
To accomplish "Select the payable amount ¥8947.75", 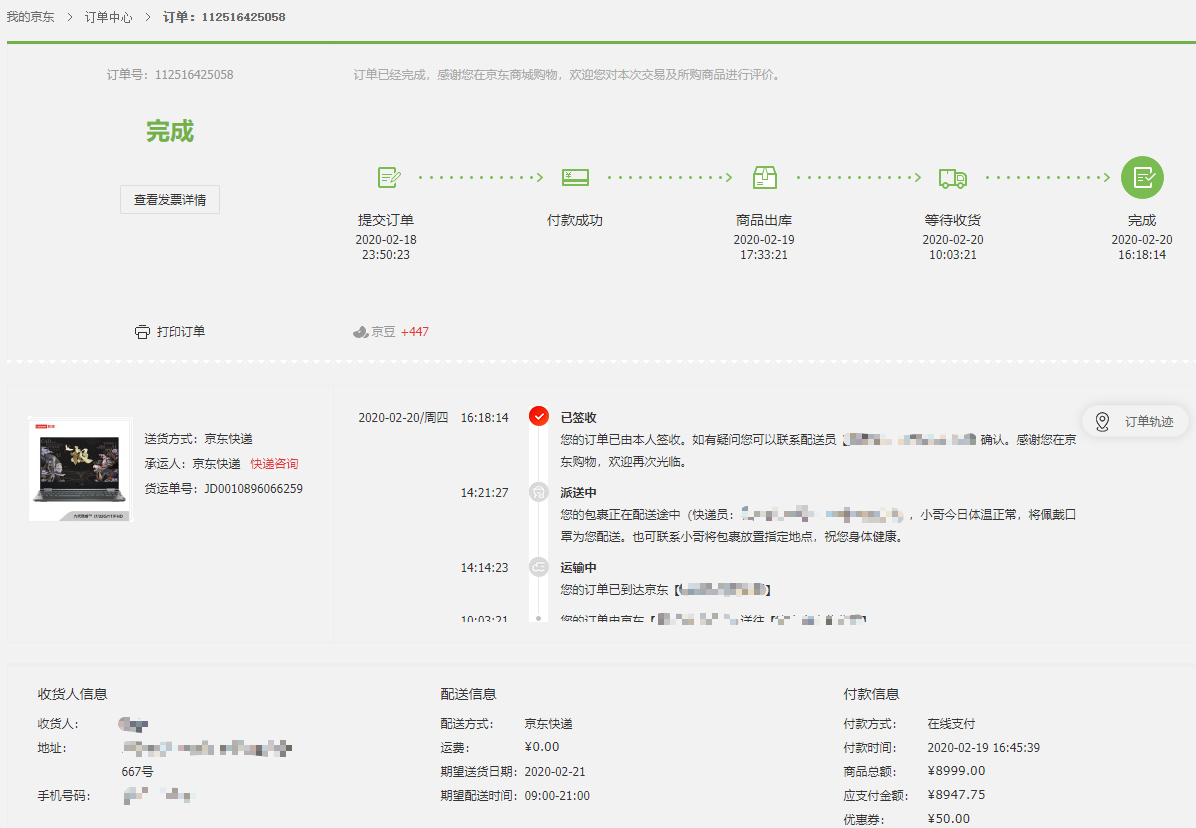I will [956, 795].
